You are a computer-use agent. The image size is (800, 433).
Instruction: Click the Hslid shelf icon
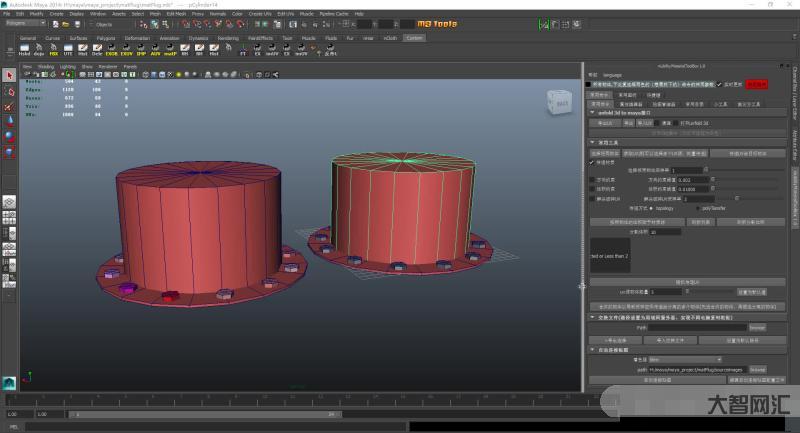click(26, 50)
